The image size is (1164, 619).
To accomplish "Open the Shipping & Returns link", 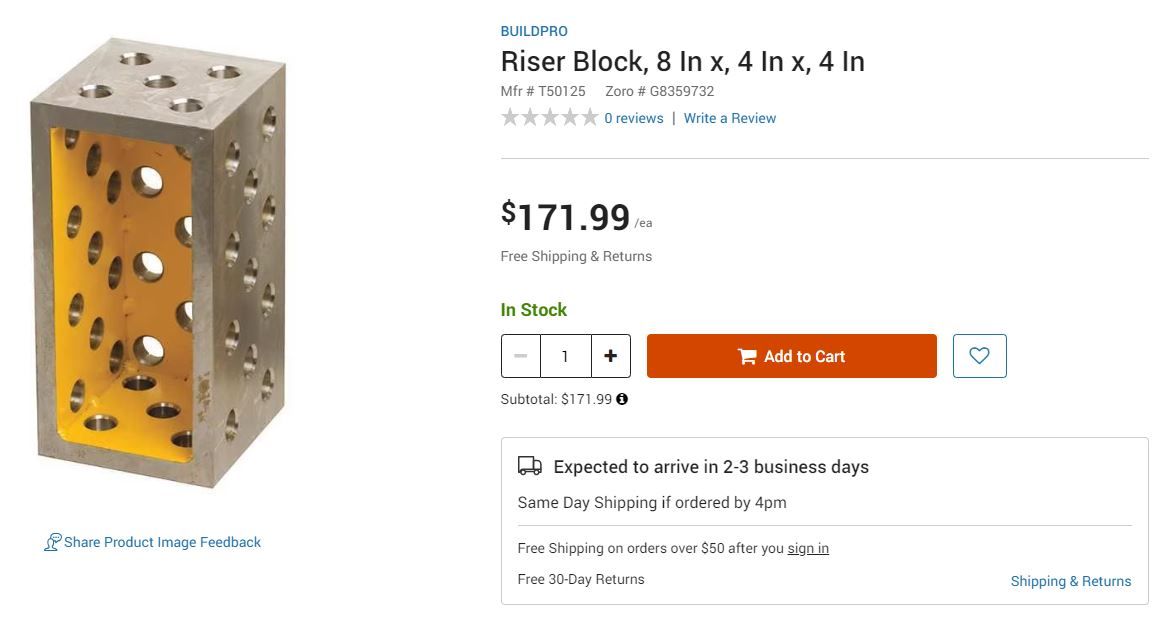I will (1070, 581).
